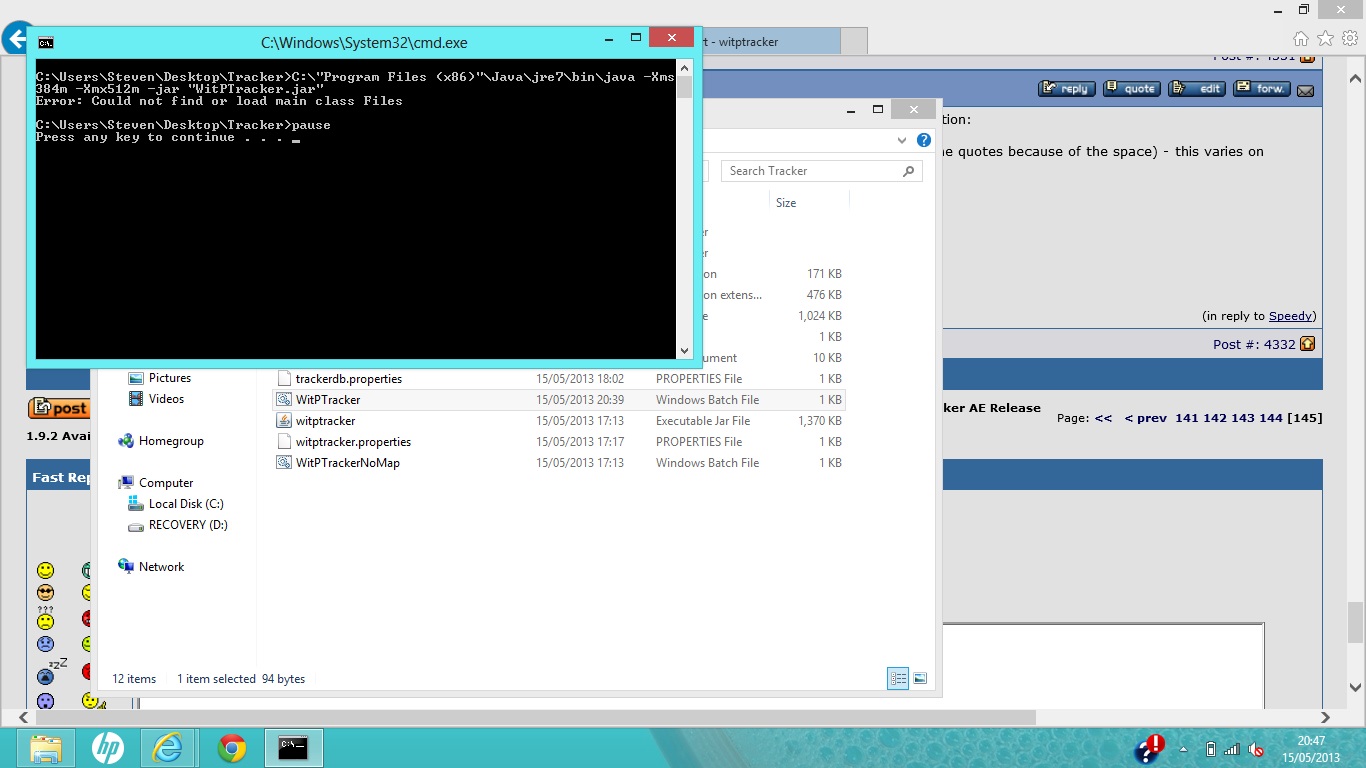Click the cmd window system menu icon

[45, 43]
